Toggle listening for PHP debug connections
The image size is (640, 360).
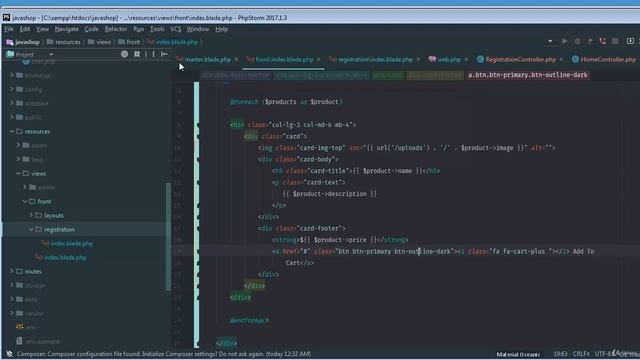pos(602,41)
